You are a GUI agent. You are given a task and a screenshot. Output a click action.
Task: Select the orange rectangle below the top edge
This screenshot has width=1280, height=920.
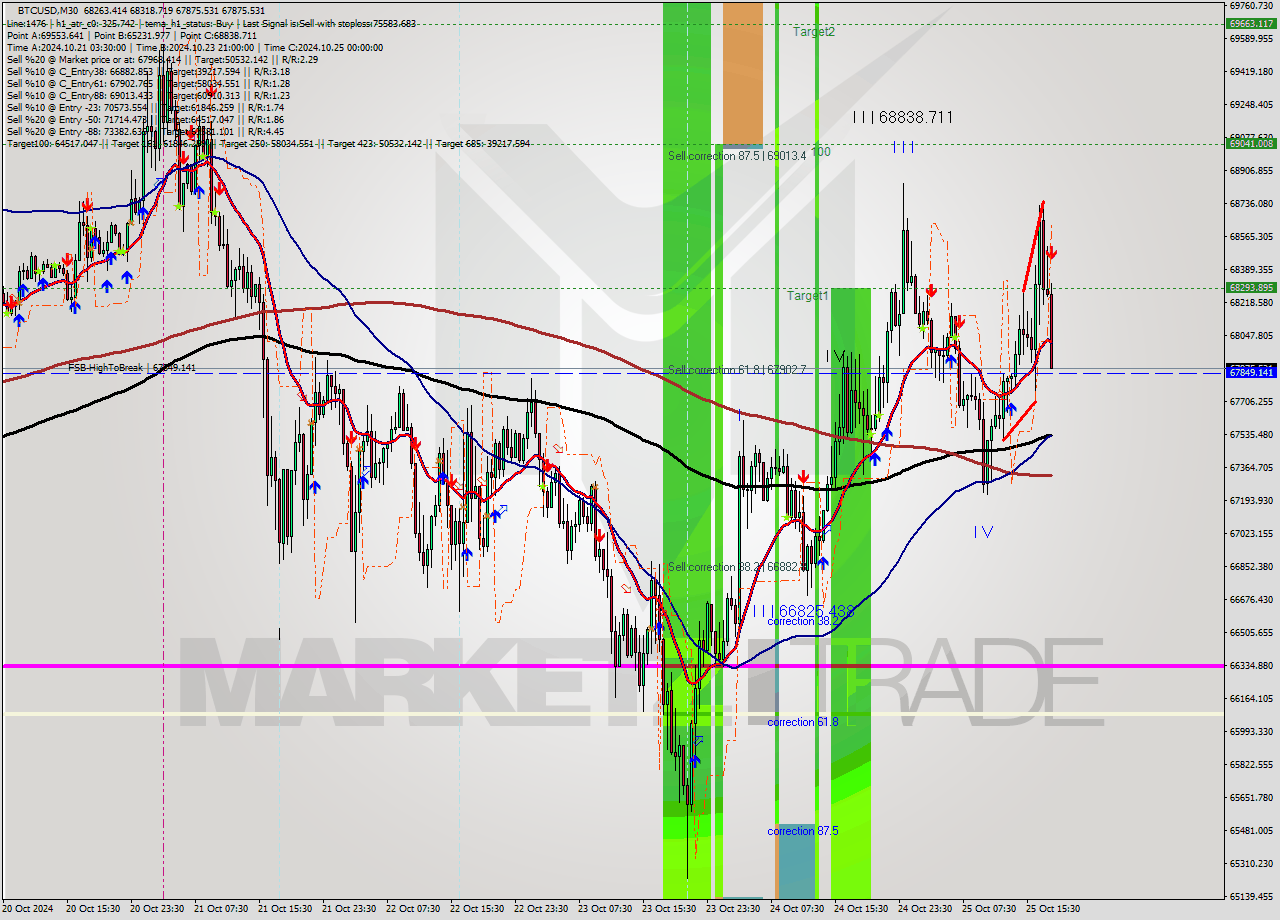(742, 73)
